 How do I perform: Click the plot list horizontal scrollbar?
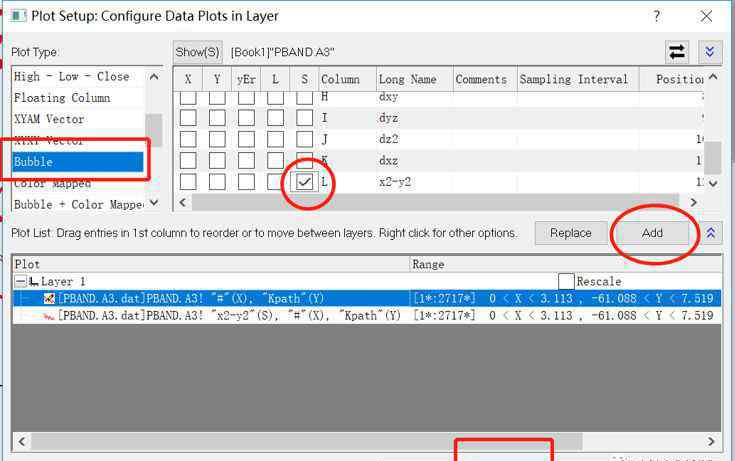pos(300,441)
